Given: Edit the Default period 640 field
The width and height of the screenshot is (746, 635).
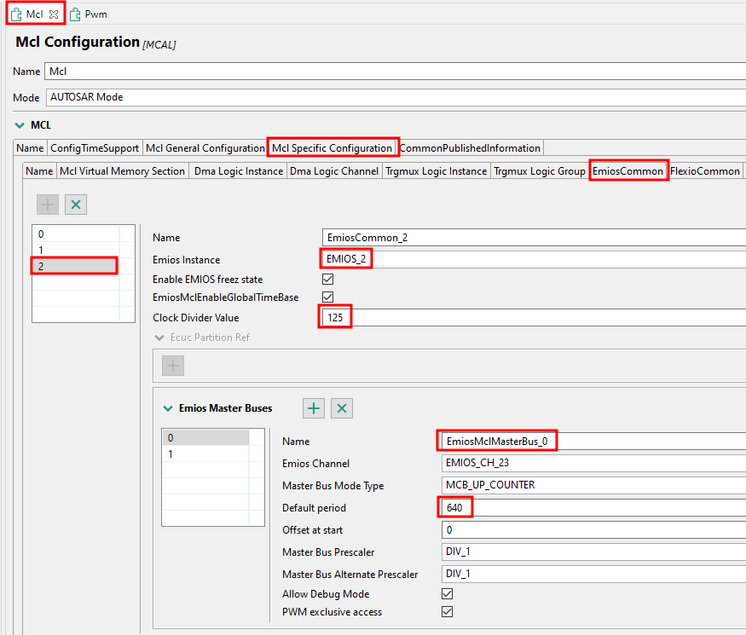Looking at the screenshot, I should (x=593, y=508).
